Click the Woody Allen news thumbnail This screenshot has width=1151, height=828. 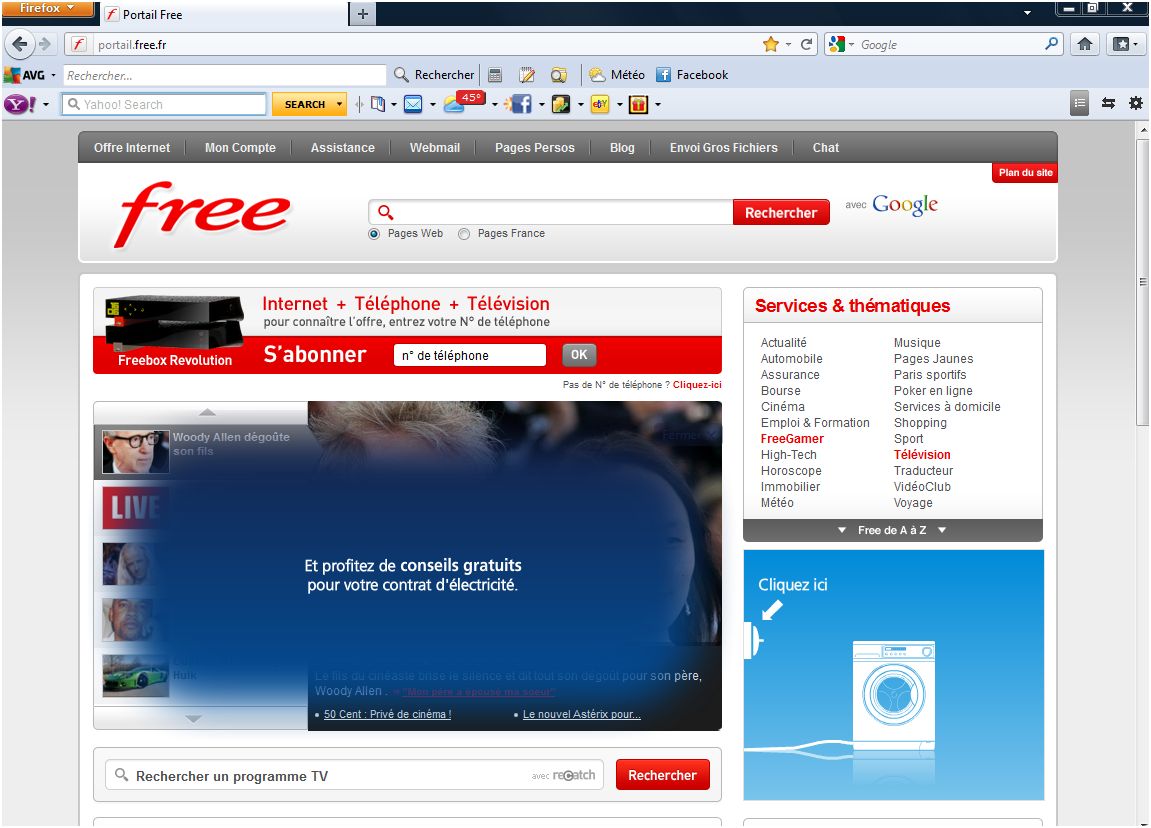136,452
